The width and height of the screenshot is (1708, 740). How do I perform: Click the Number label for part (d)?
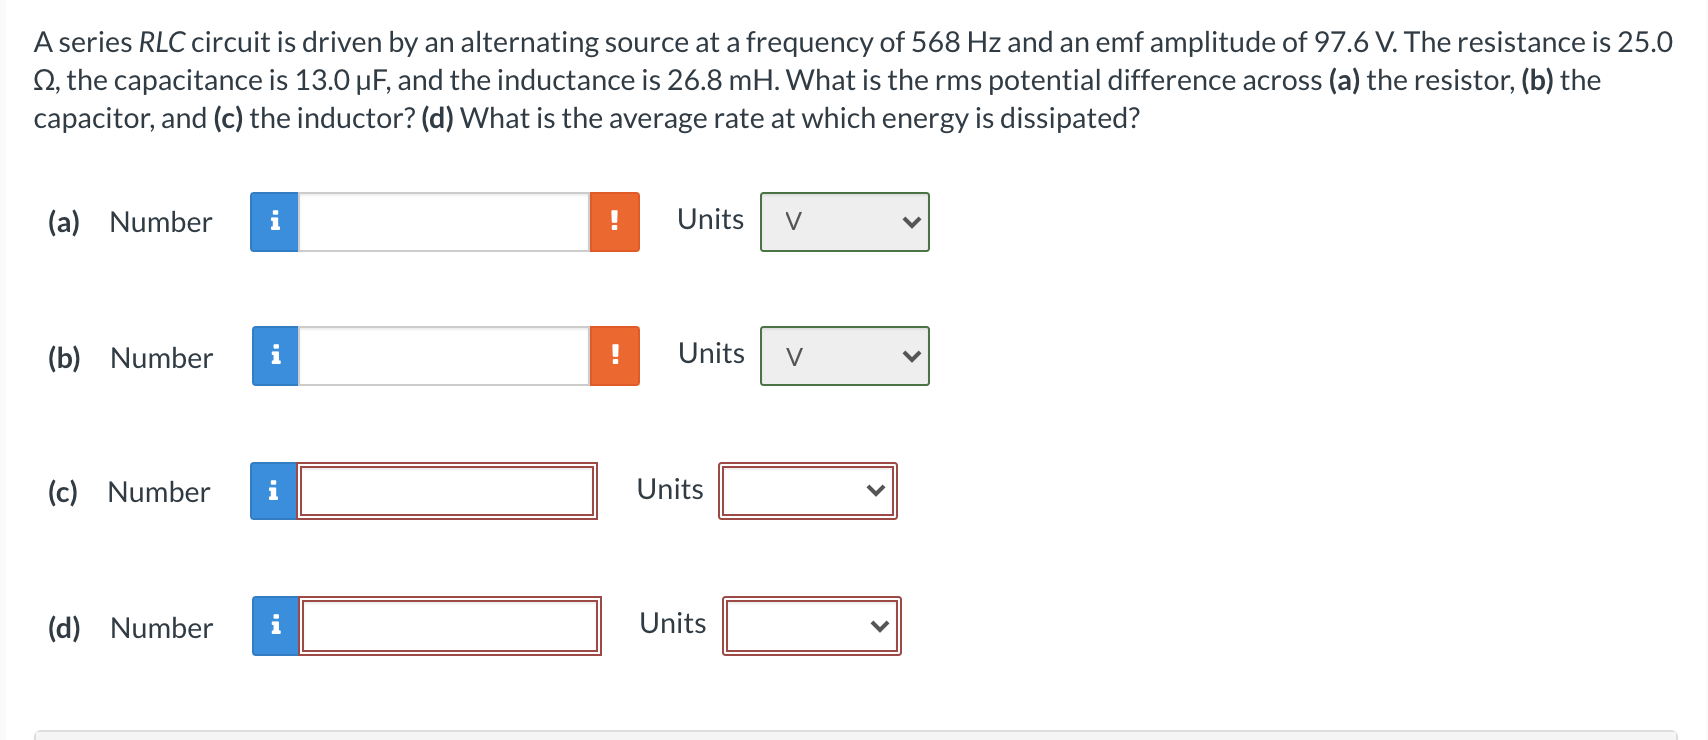point(160,628)
